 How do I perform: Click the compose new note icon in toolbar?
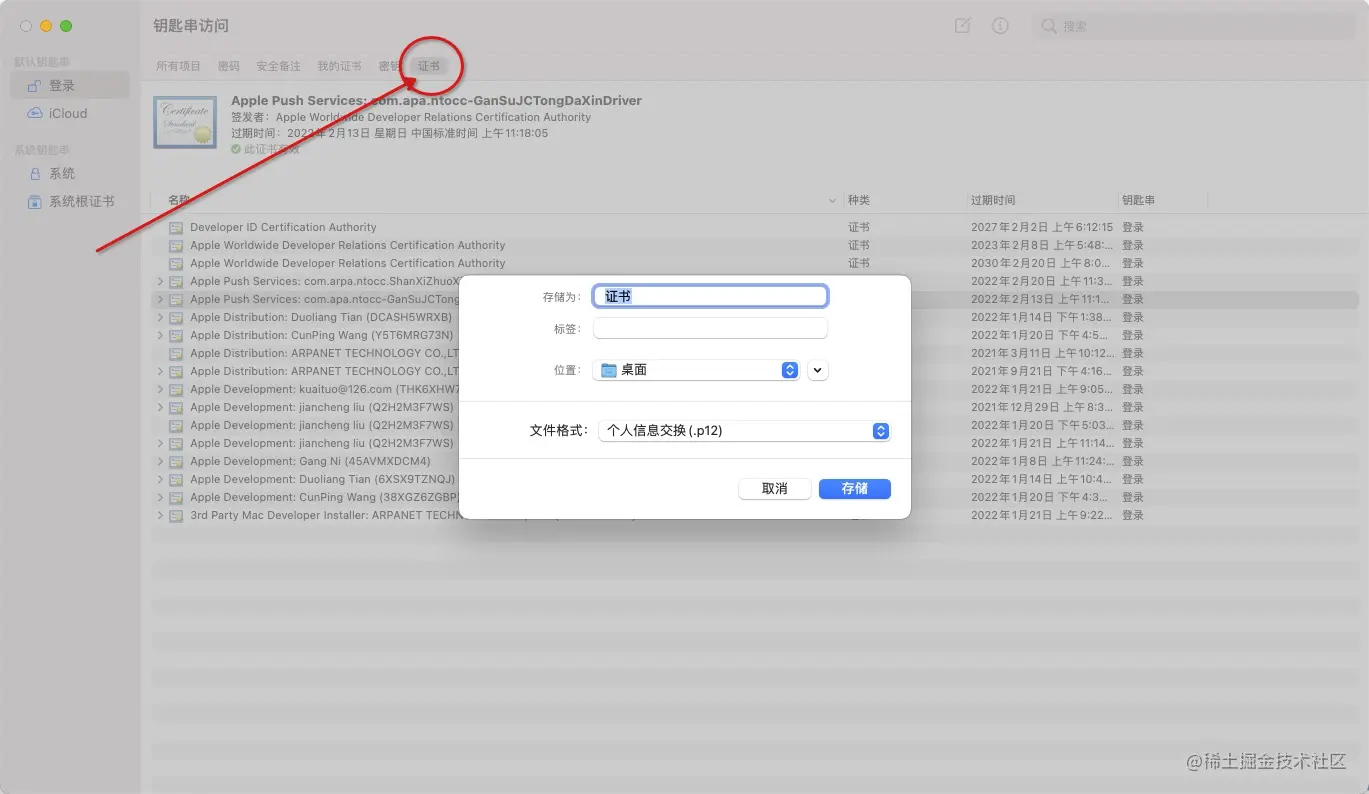point(963,26)
